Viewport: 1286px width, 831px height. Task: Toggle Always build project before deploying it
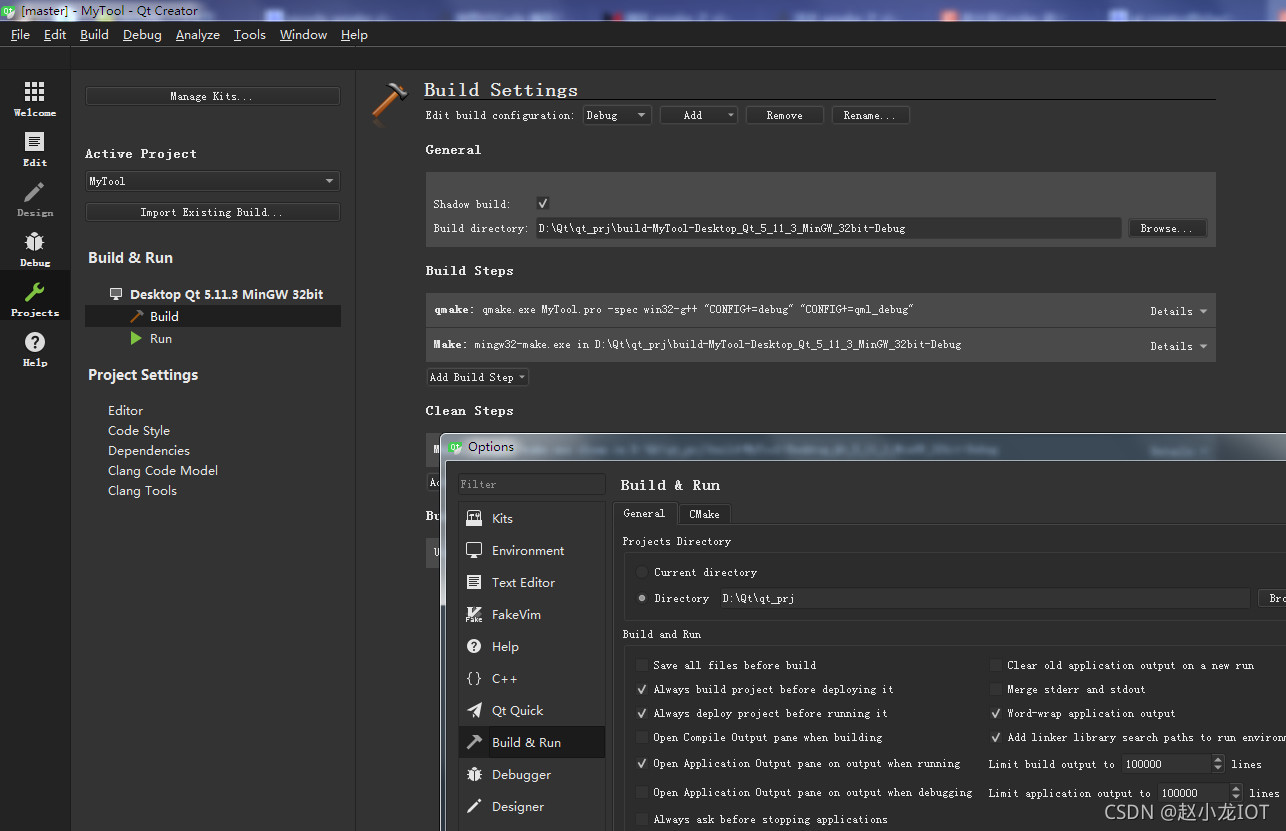642,689
